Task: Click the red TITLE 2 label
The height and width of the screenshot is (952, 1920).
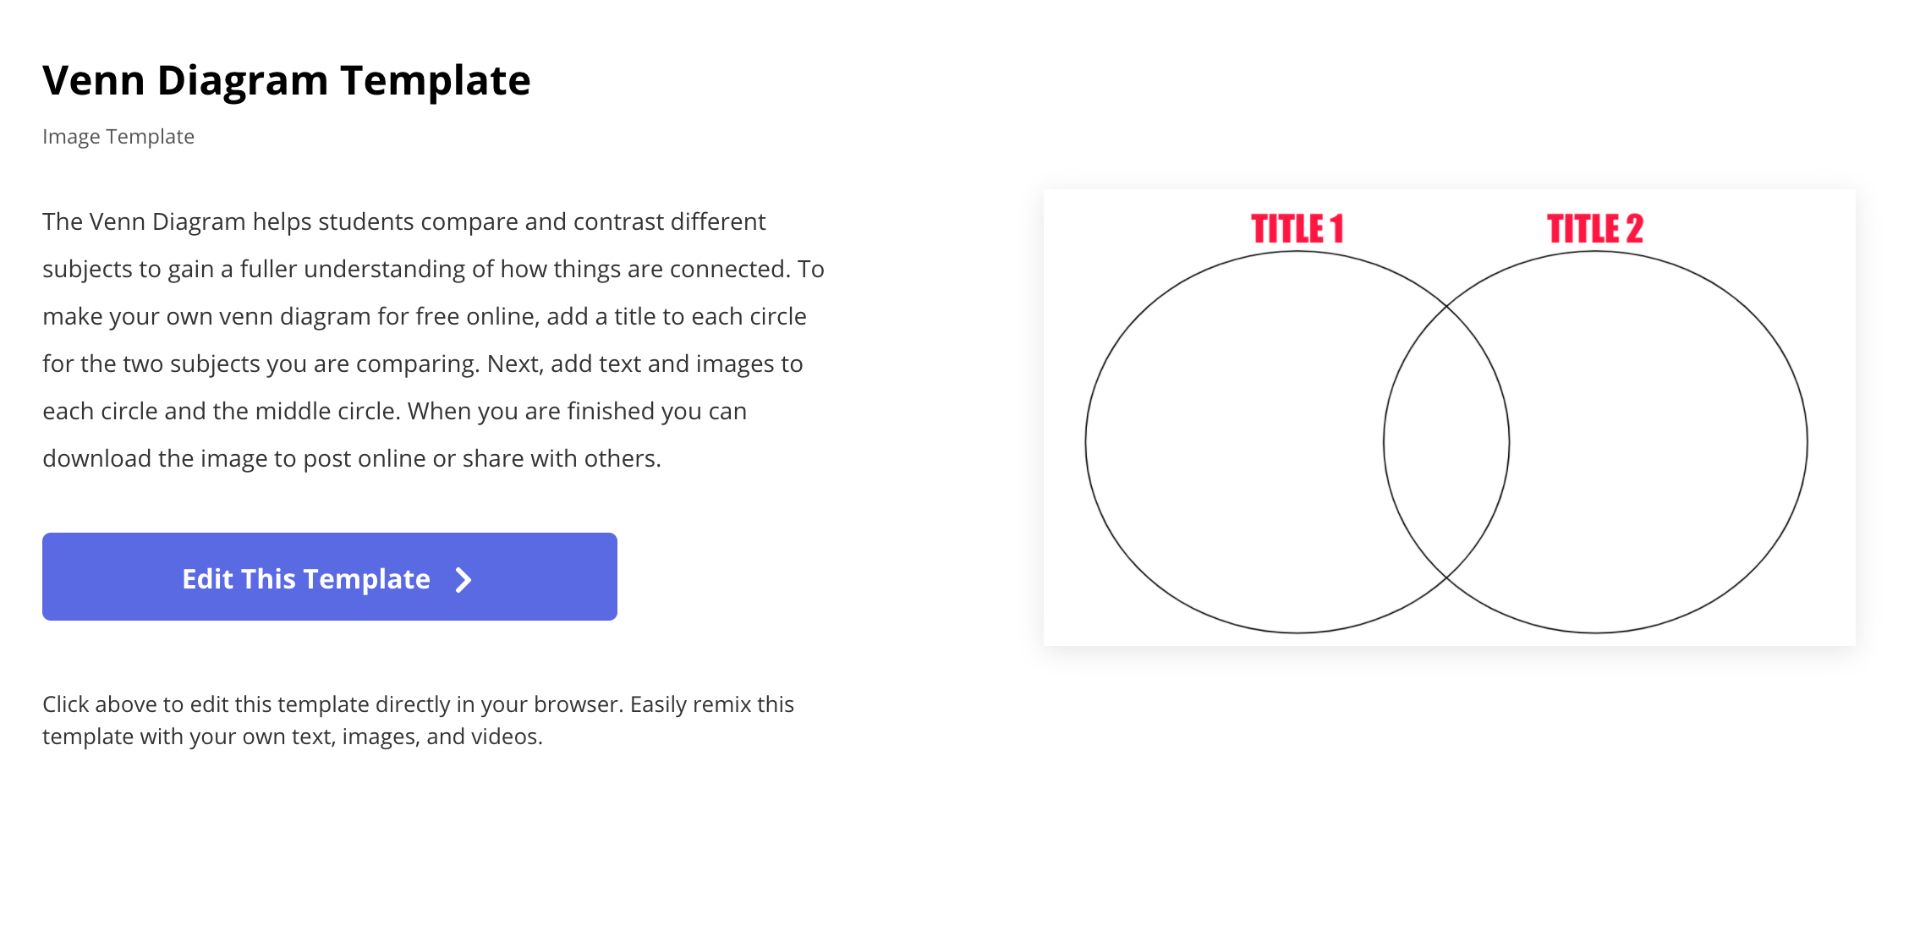Action: pos(1595,229)
